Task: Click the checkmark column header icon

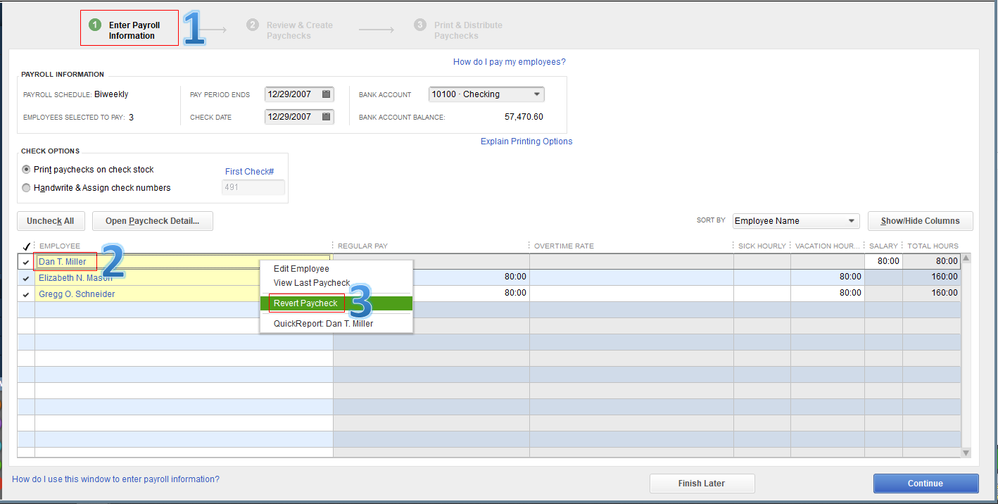Action: 26,246
